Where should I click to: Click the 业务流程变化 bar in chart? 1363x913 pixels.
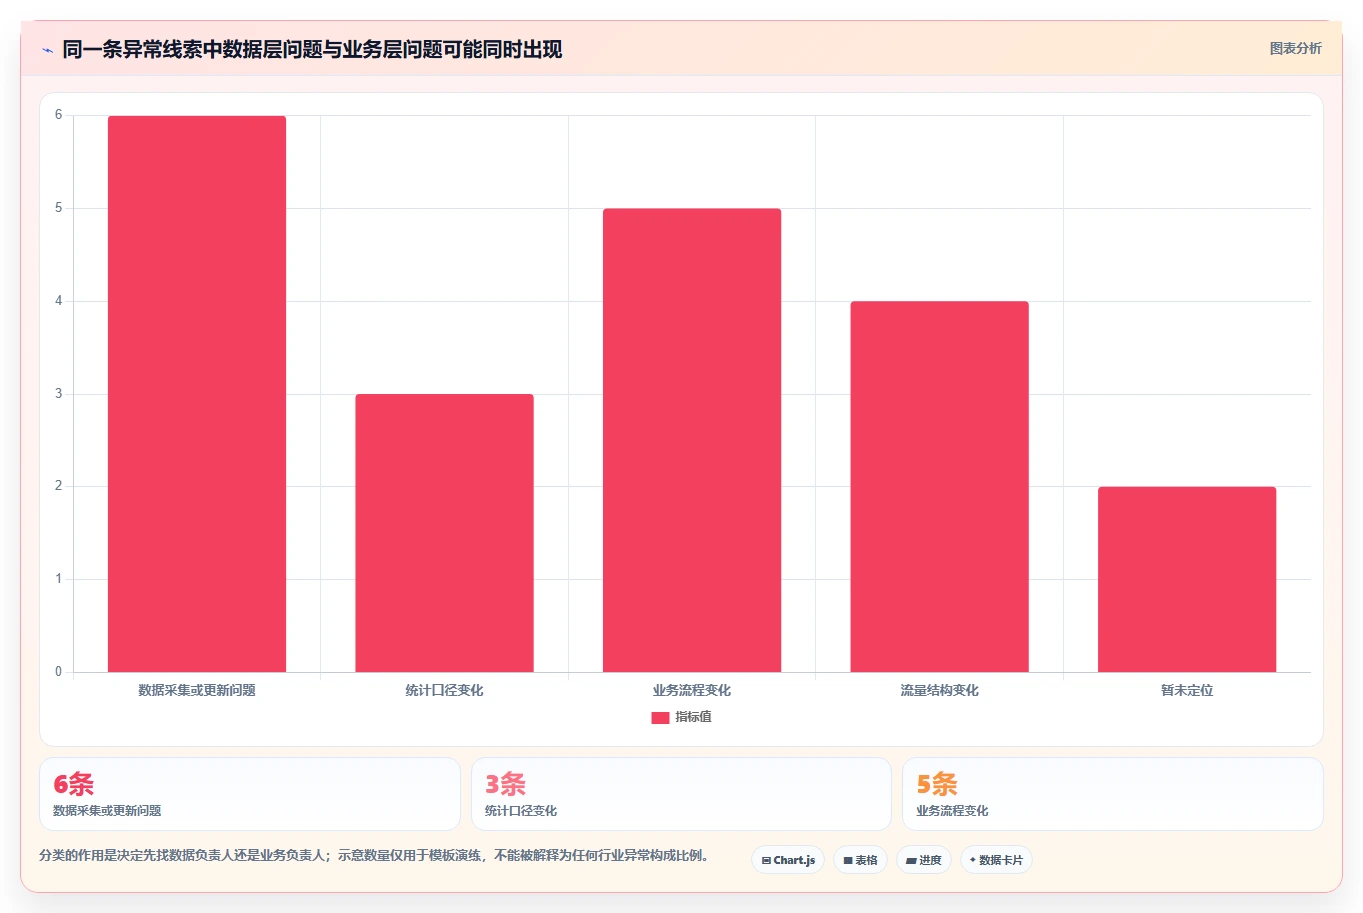pyautogui.click(x=692, y=440)
